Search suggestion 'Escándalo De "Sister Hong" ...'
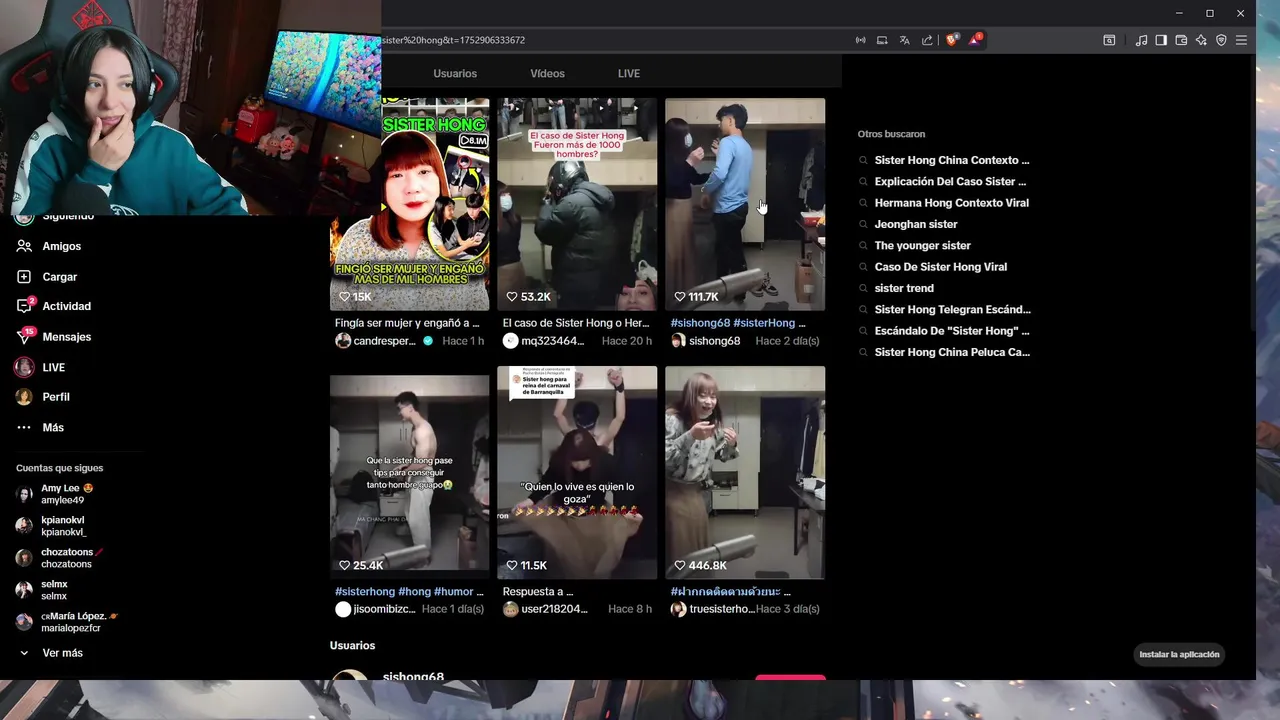Screen dimensions: 1280x720 coord(951,331)
